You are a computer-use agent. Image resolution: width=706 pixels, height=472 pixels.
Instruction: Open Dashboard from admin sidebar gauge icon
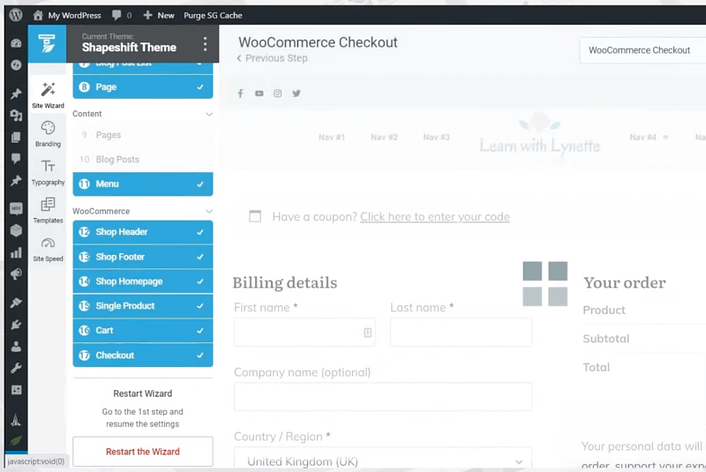16,43
